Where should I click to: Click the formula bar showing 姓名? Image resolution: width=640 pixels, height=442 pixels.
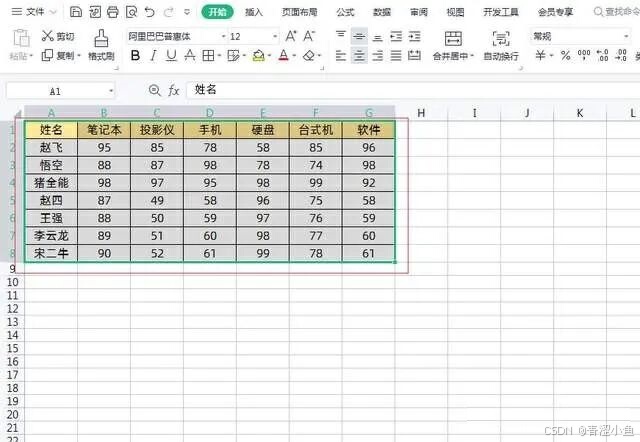click(413, 90)
